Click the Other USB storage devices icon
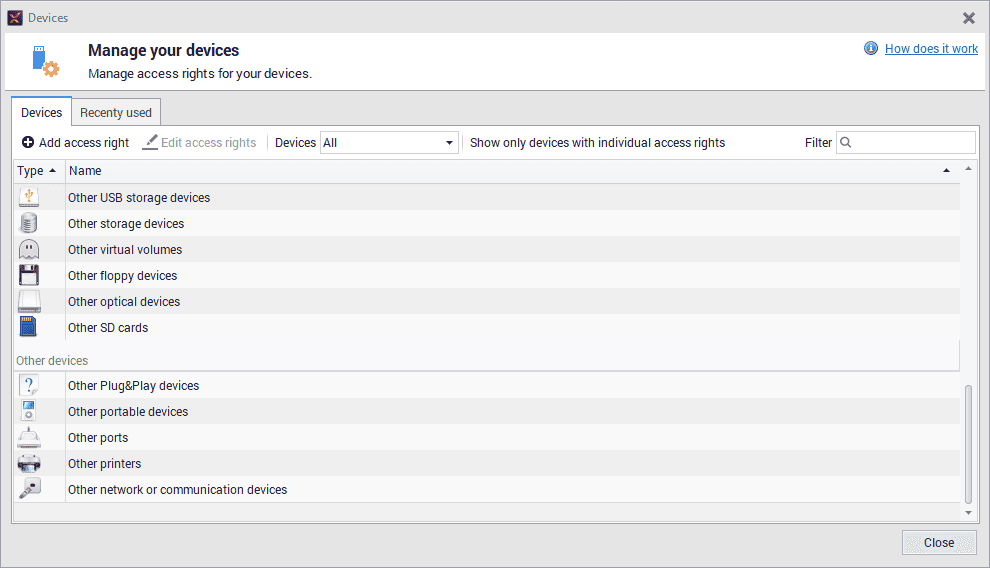 click(29, 198)
